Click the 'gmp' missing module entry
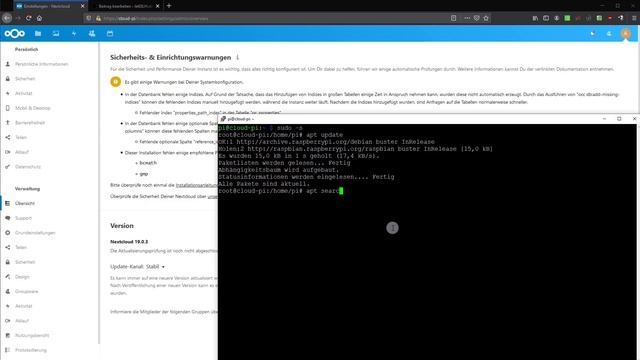Image resolution: width=640 pixels, height=360 pixels. 144,174
